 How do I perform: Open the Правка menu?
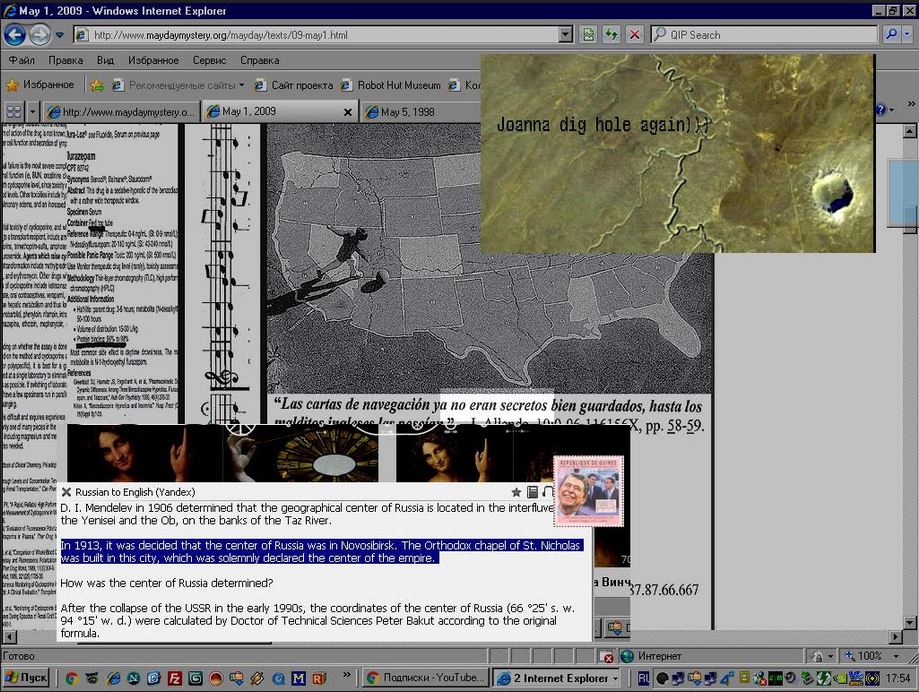[x=66, y=60]
